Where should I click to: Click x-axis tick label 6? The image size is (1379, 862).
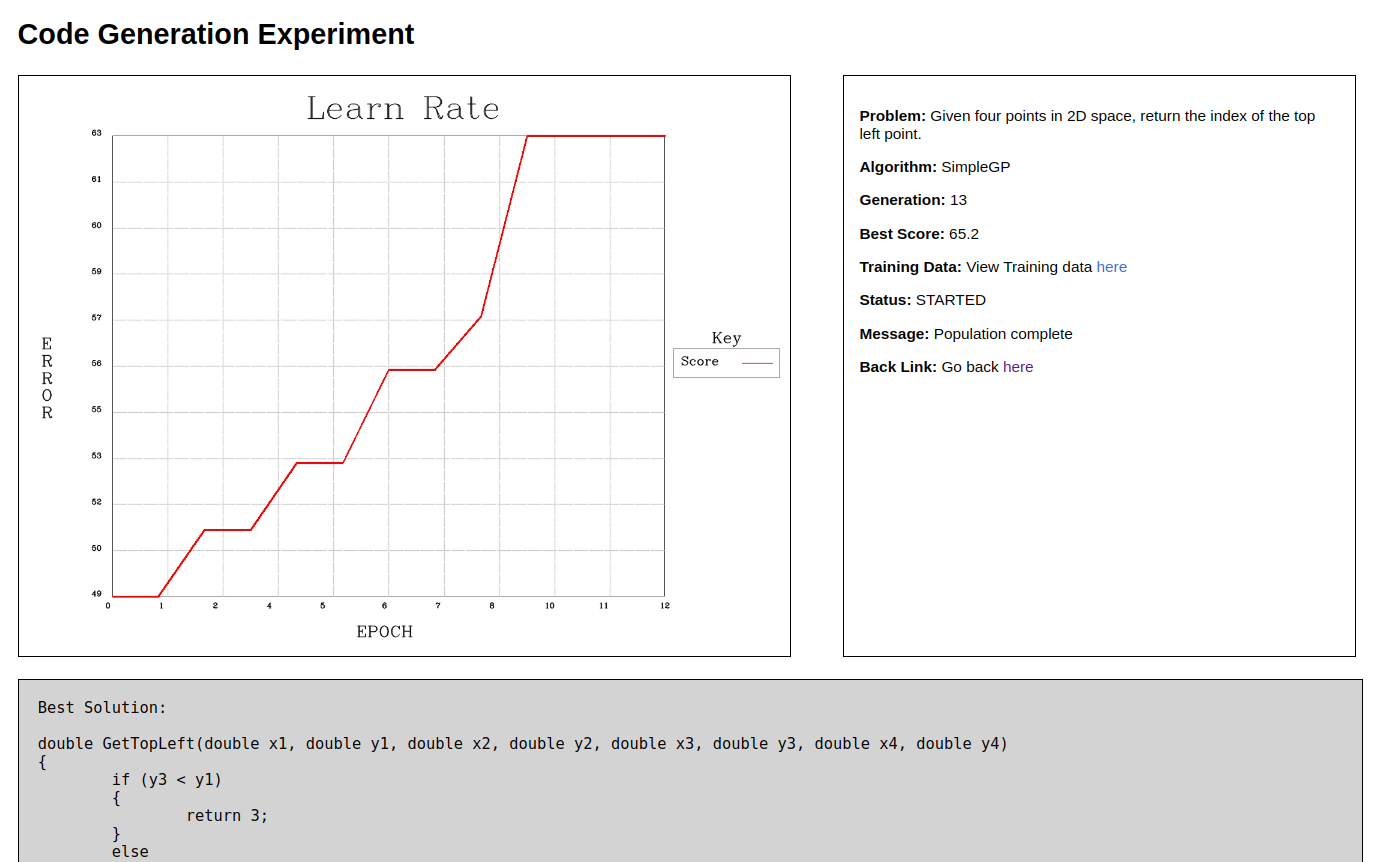385,606
